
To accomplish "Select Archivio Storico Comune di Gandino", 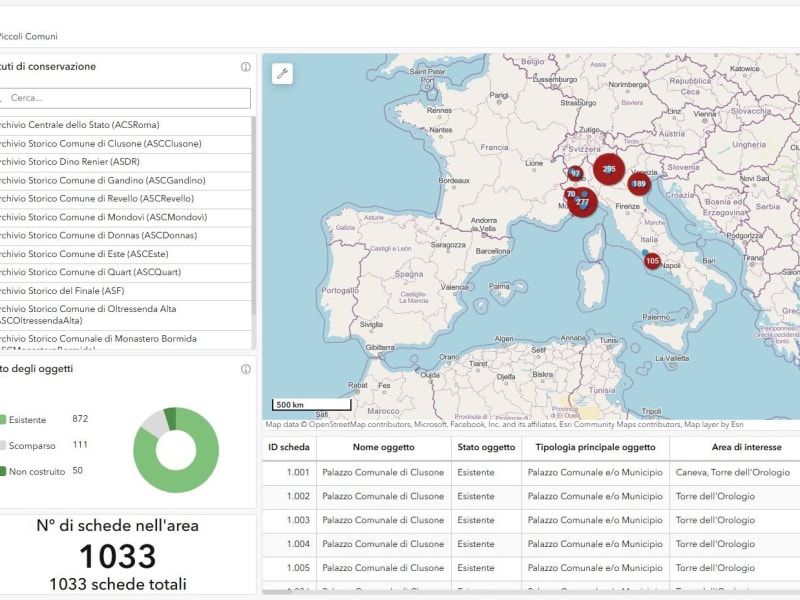I will pyautogui.click(x=125, y=180).
